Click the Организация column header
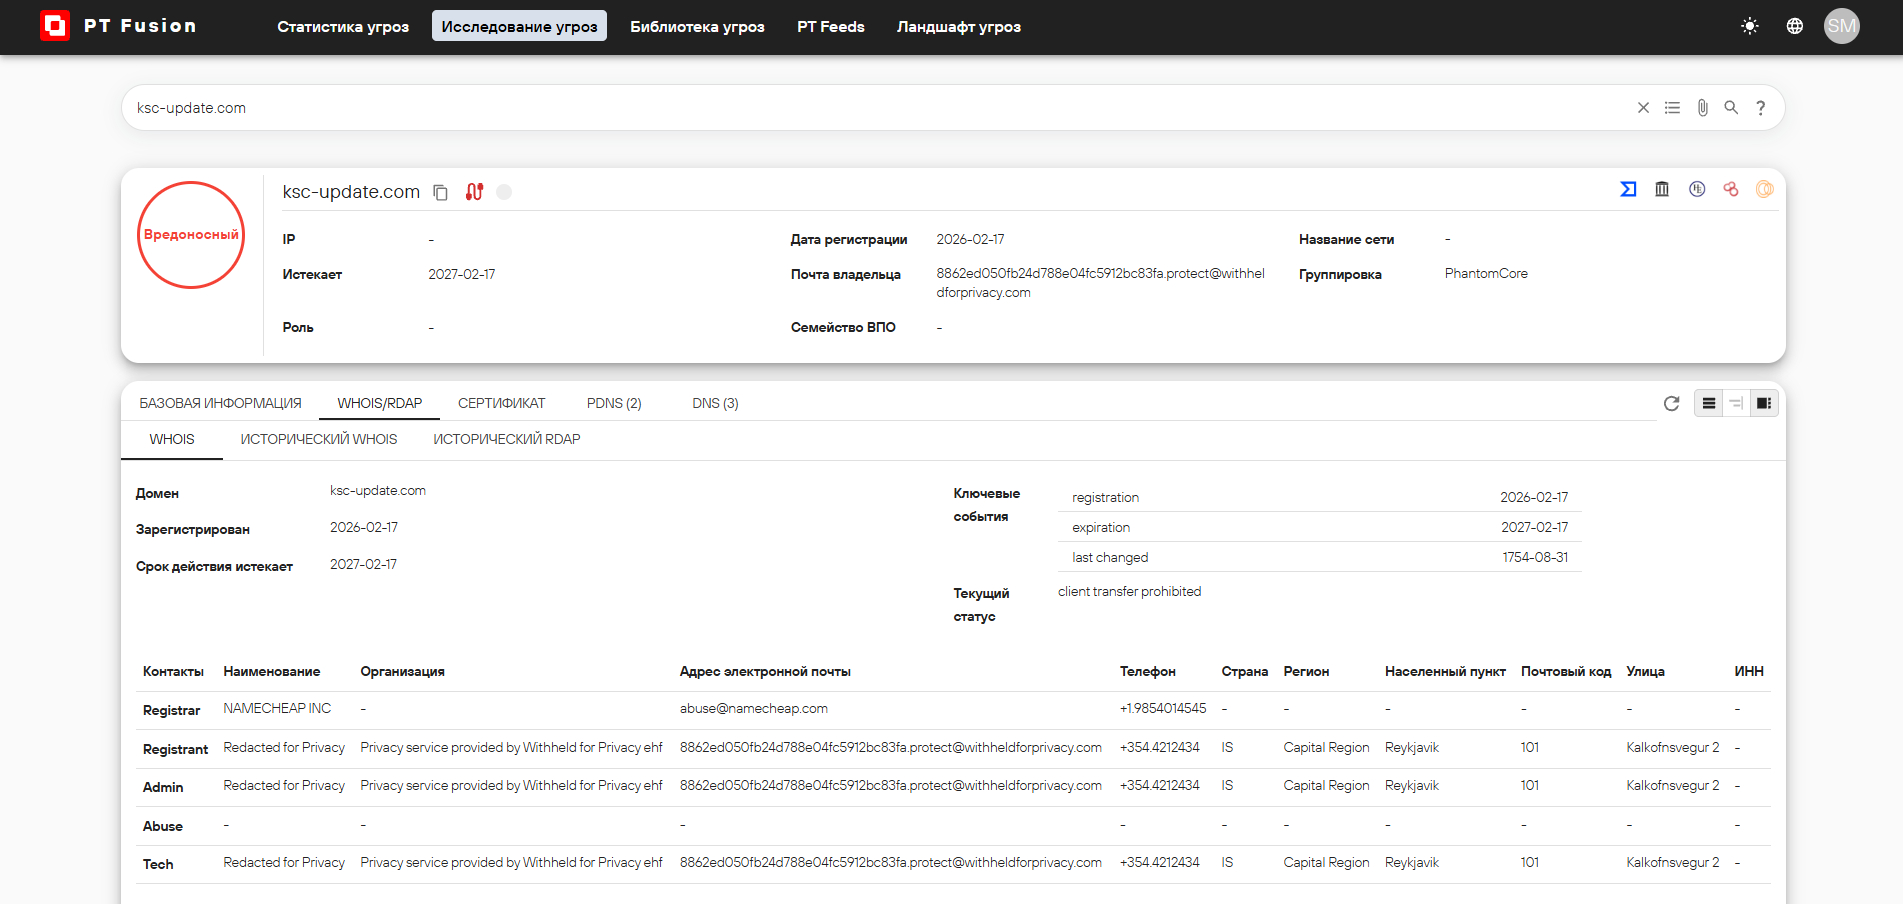Image resolution: width=1903 pixels, height=904 pixels. 402,671
